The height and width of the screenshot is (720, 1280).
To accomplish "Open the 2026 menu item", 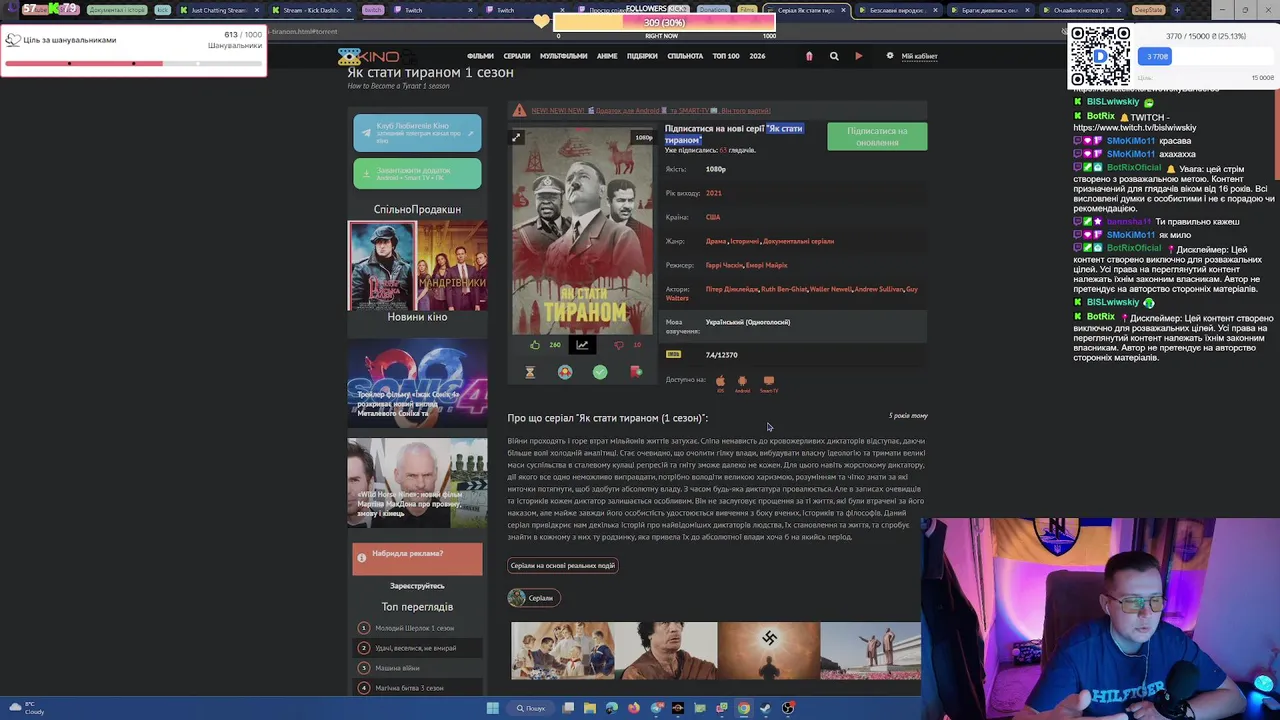I will point(757,56).
